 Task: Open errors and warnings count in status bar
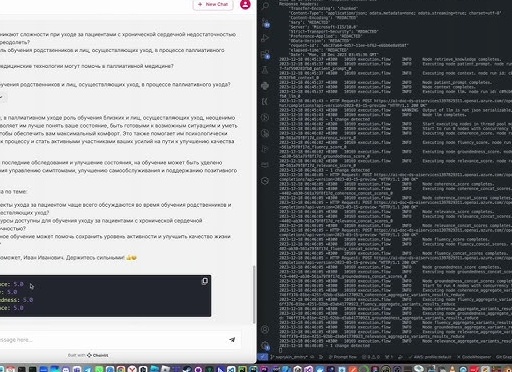point(371,357)
